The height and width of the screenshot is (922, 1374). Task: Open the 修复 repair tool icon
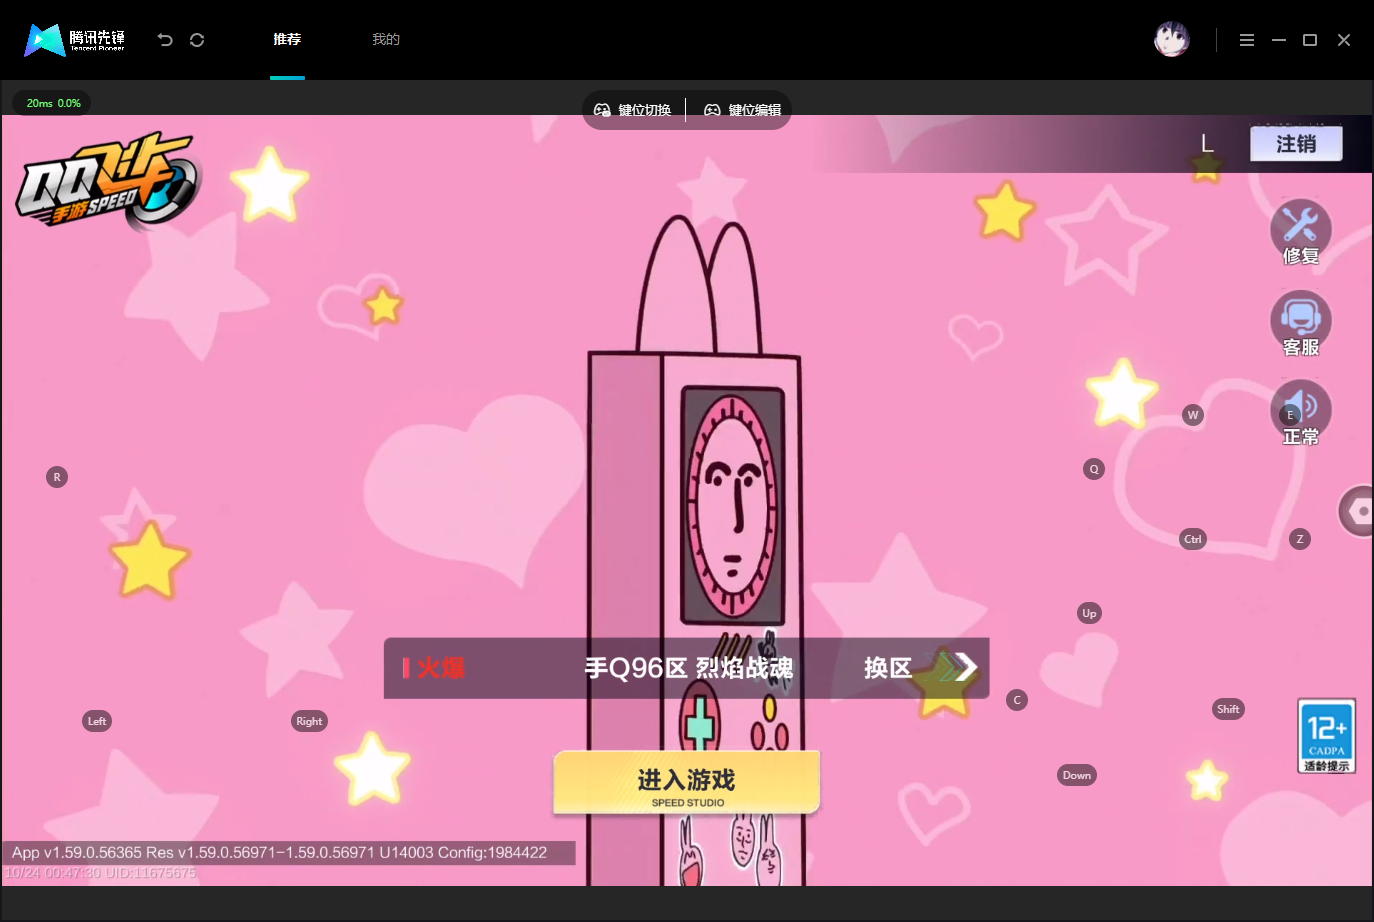tap(1300, 231)
